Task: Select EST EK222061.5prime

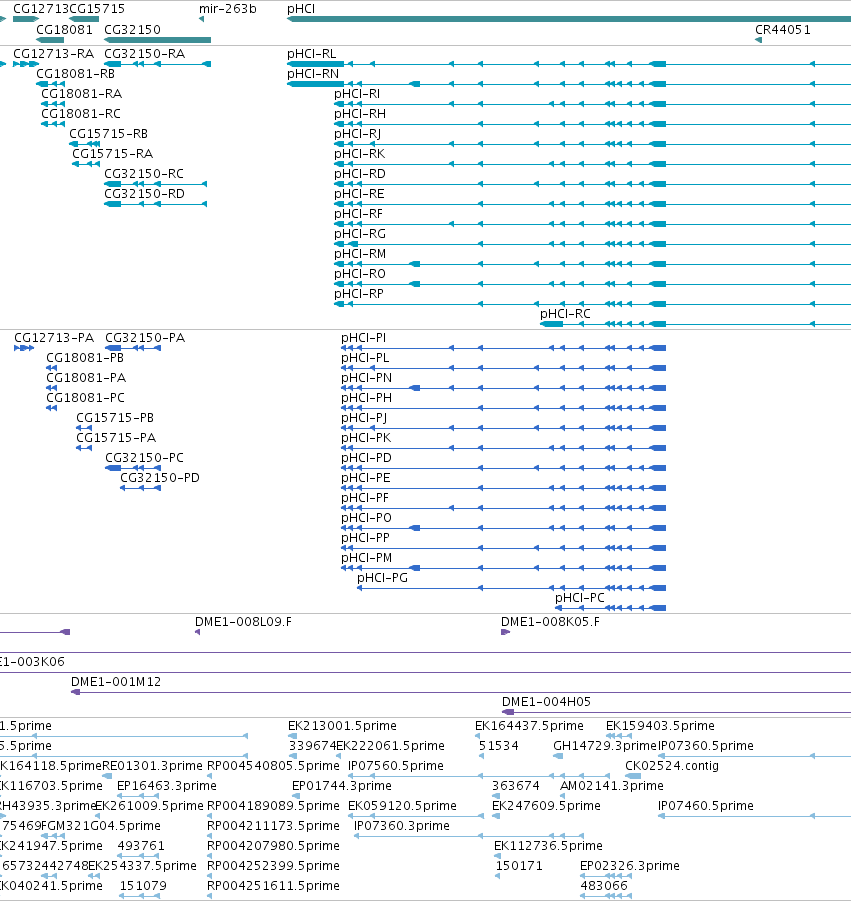Action: coord(391,746)
